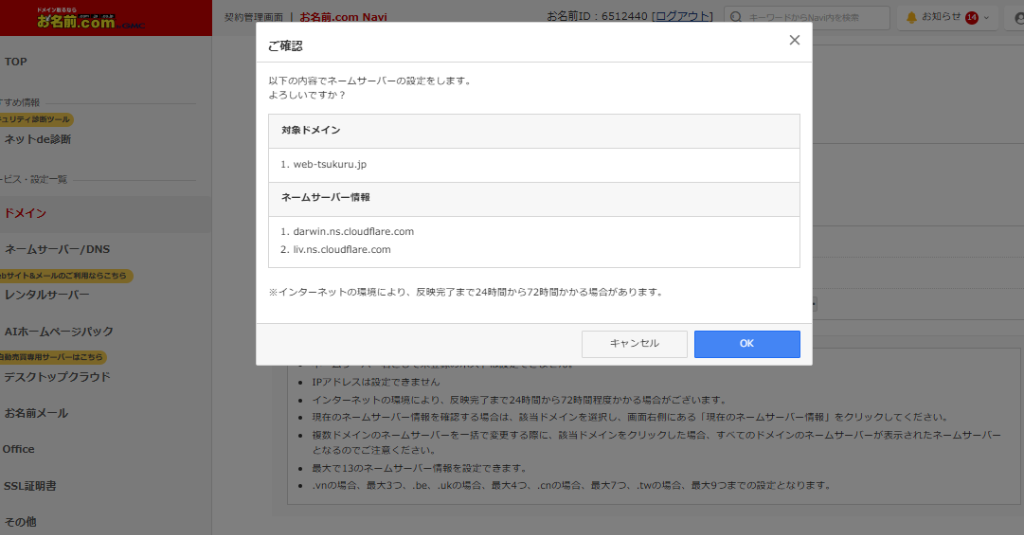1024x535 pixels.
Task: Click the お名前.com Navi header link
Action: click(x=343, y=17)
